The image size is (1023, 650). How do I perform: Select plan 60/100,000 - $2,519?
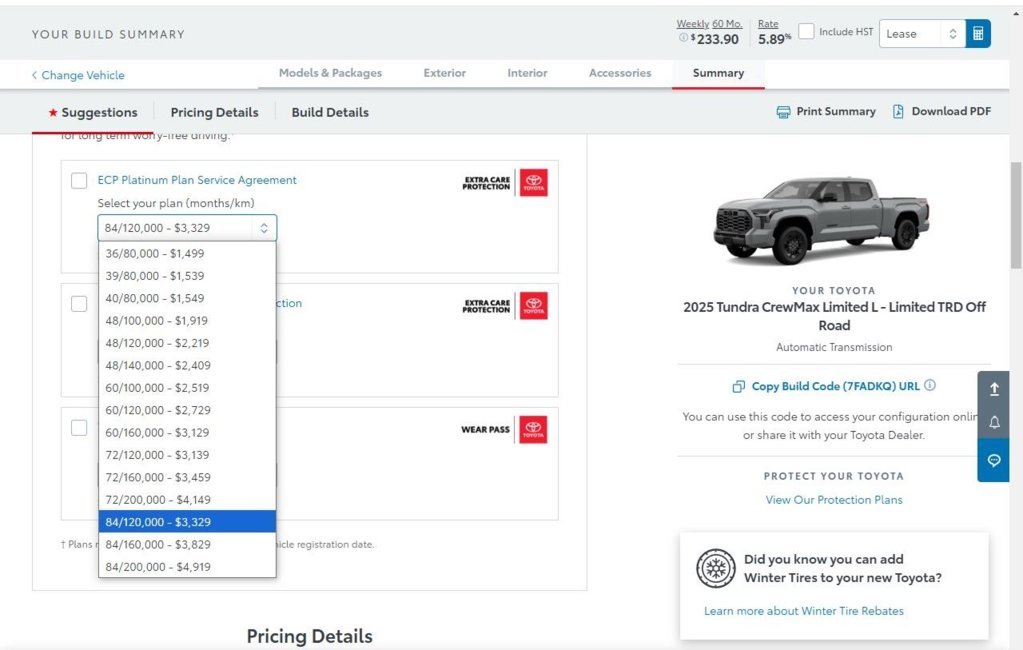pos(187,388)
